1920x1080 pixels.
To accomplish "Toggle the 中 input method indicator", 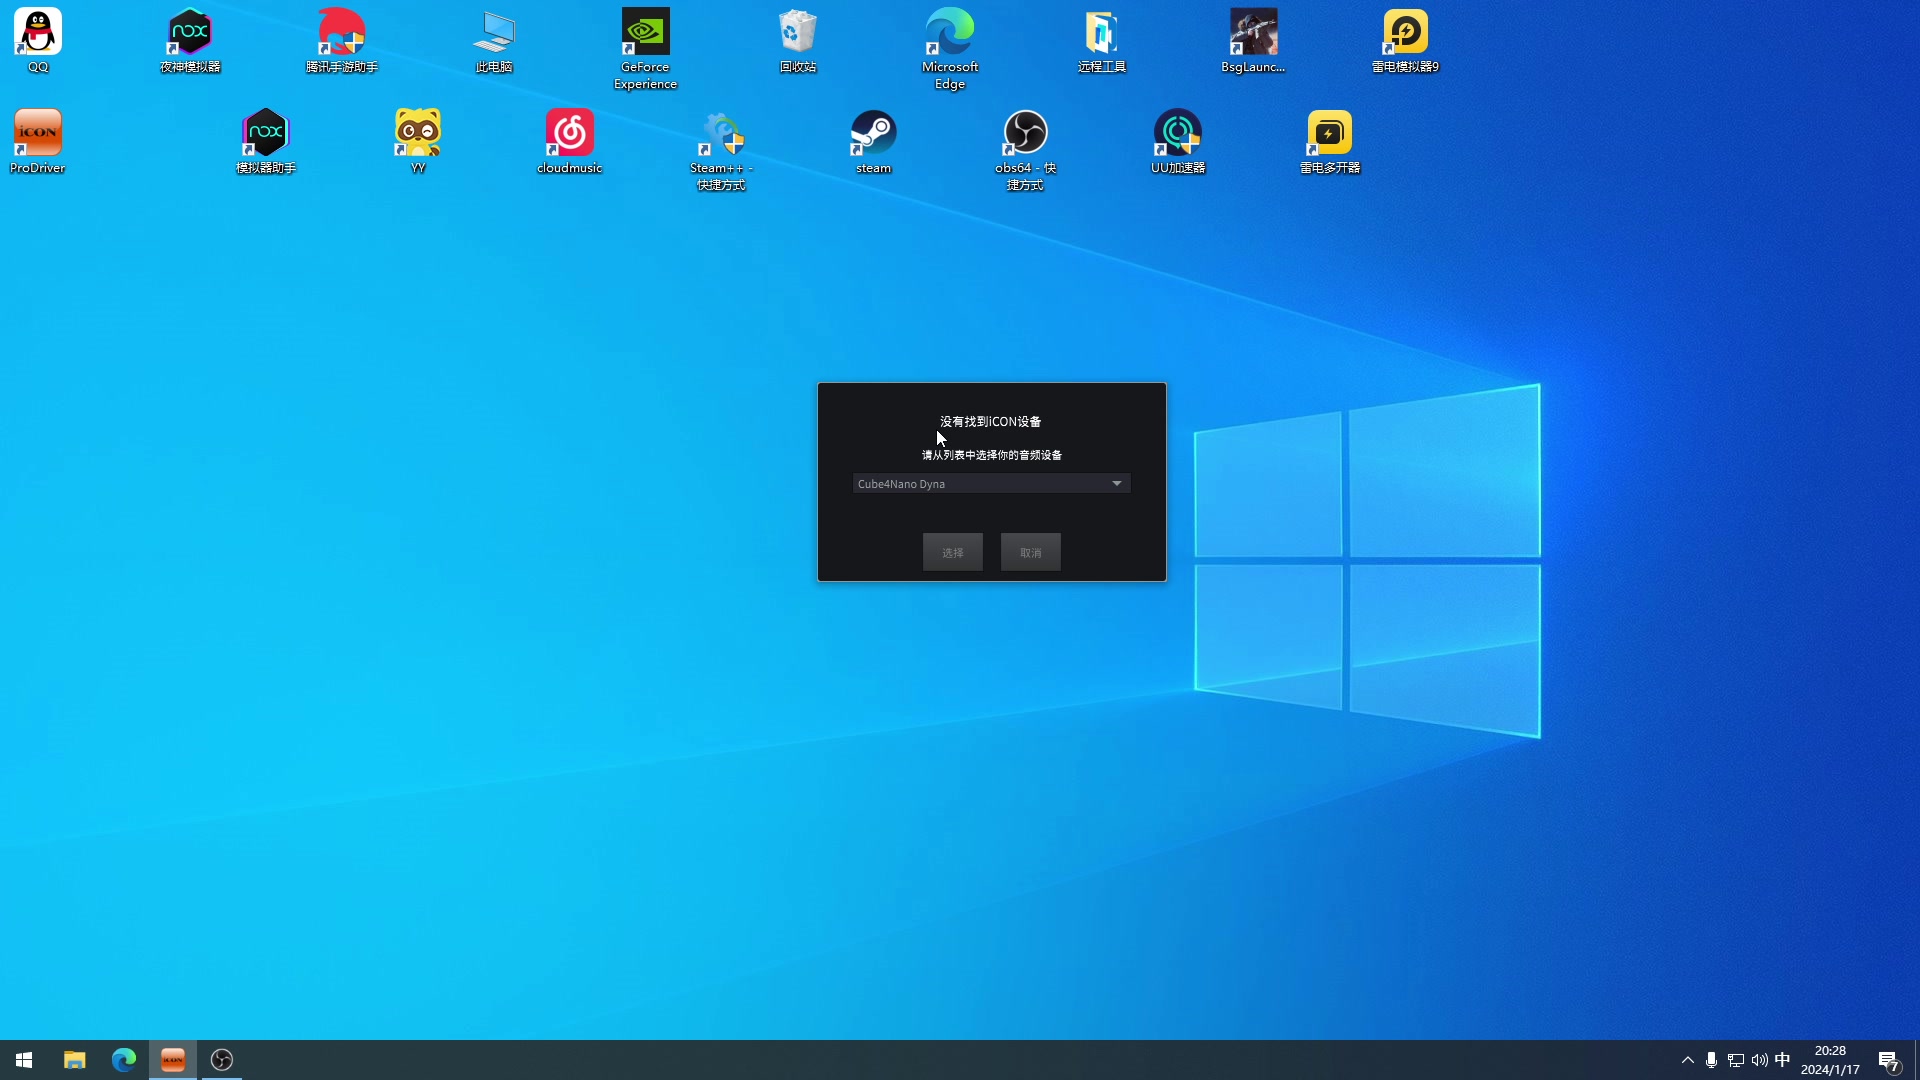I will pyautogui.click(x=1782, y=1060).
